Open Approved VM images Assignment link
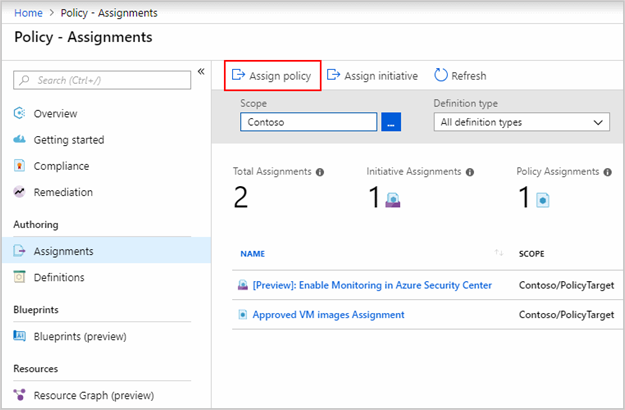625x410 pixels. click(x=328, y=315)
